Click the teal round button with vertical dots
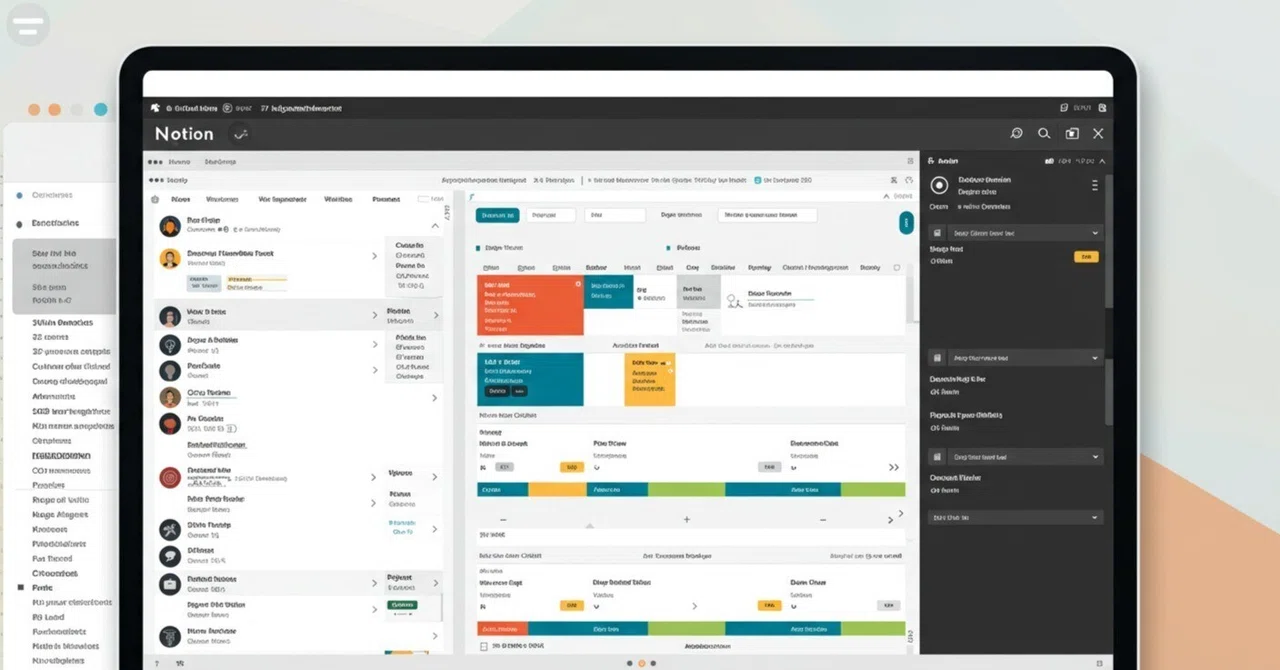The height and width of the screenshot is (670, 1280). pos(906,223)
